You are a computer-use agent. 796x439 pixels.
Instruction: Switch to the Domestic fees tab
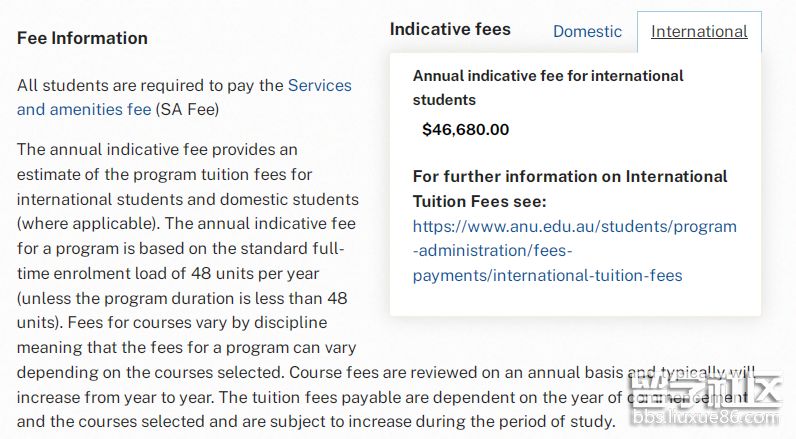click(587, 31)
